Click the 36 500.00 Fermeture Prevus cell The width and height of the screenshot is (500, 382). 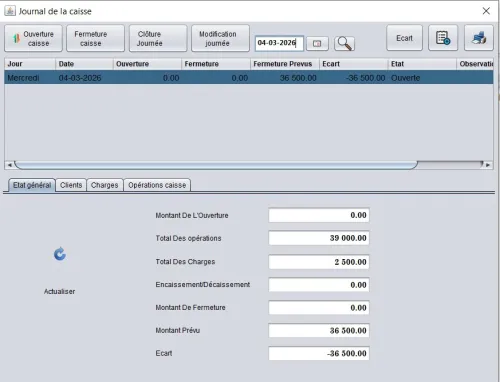[285, 78]
